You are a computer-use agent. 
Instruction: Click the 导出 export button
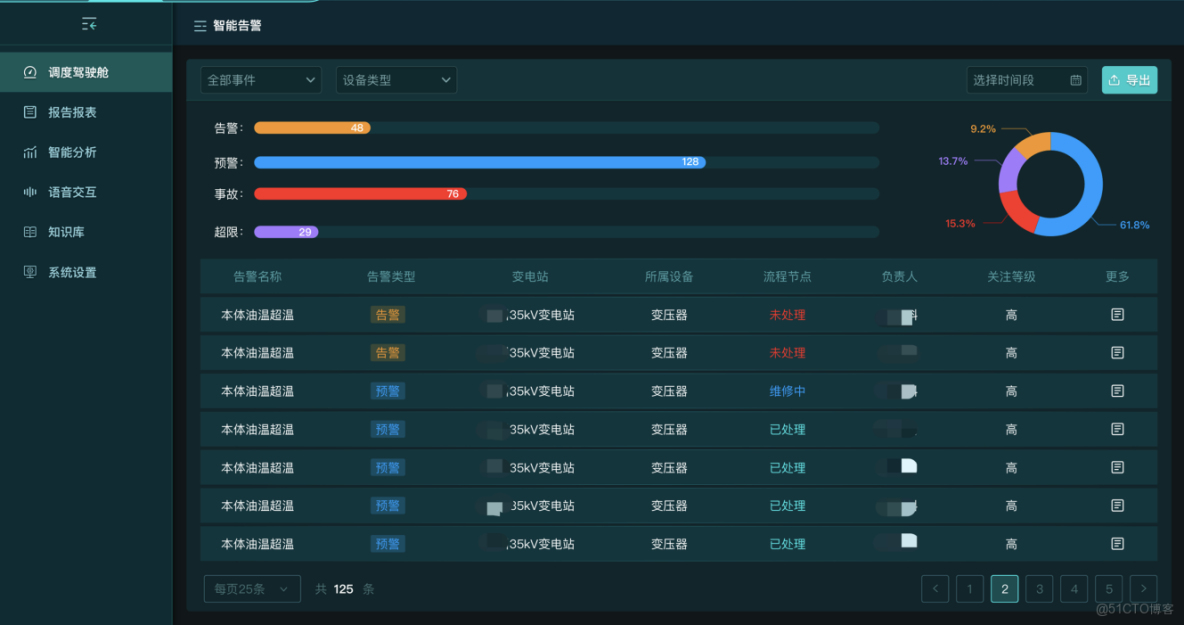click(1129, 79)
